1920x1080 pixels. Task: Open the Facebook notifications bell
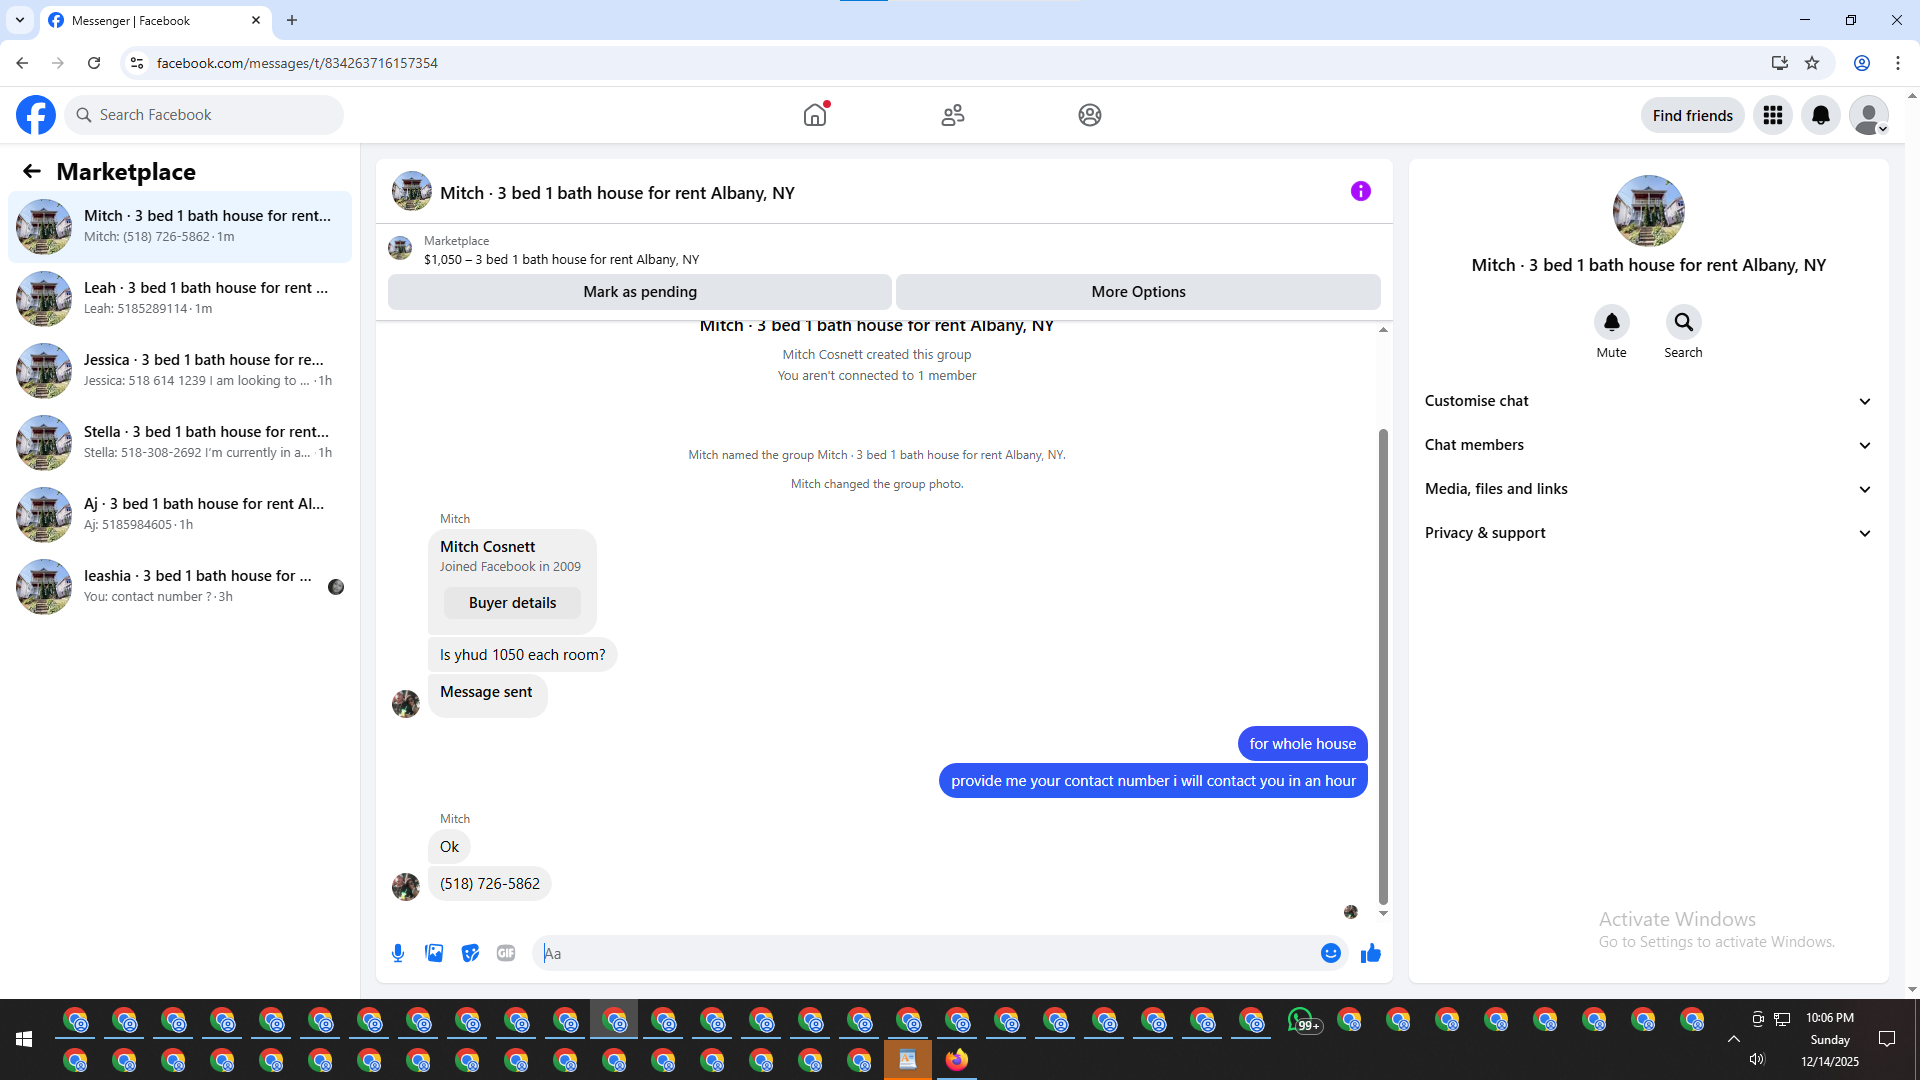[x=1820, y=115]
